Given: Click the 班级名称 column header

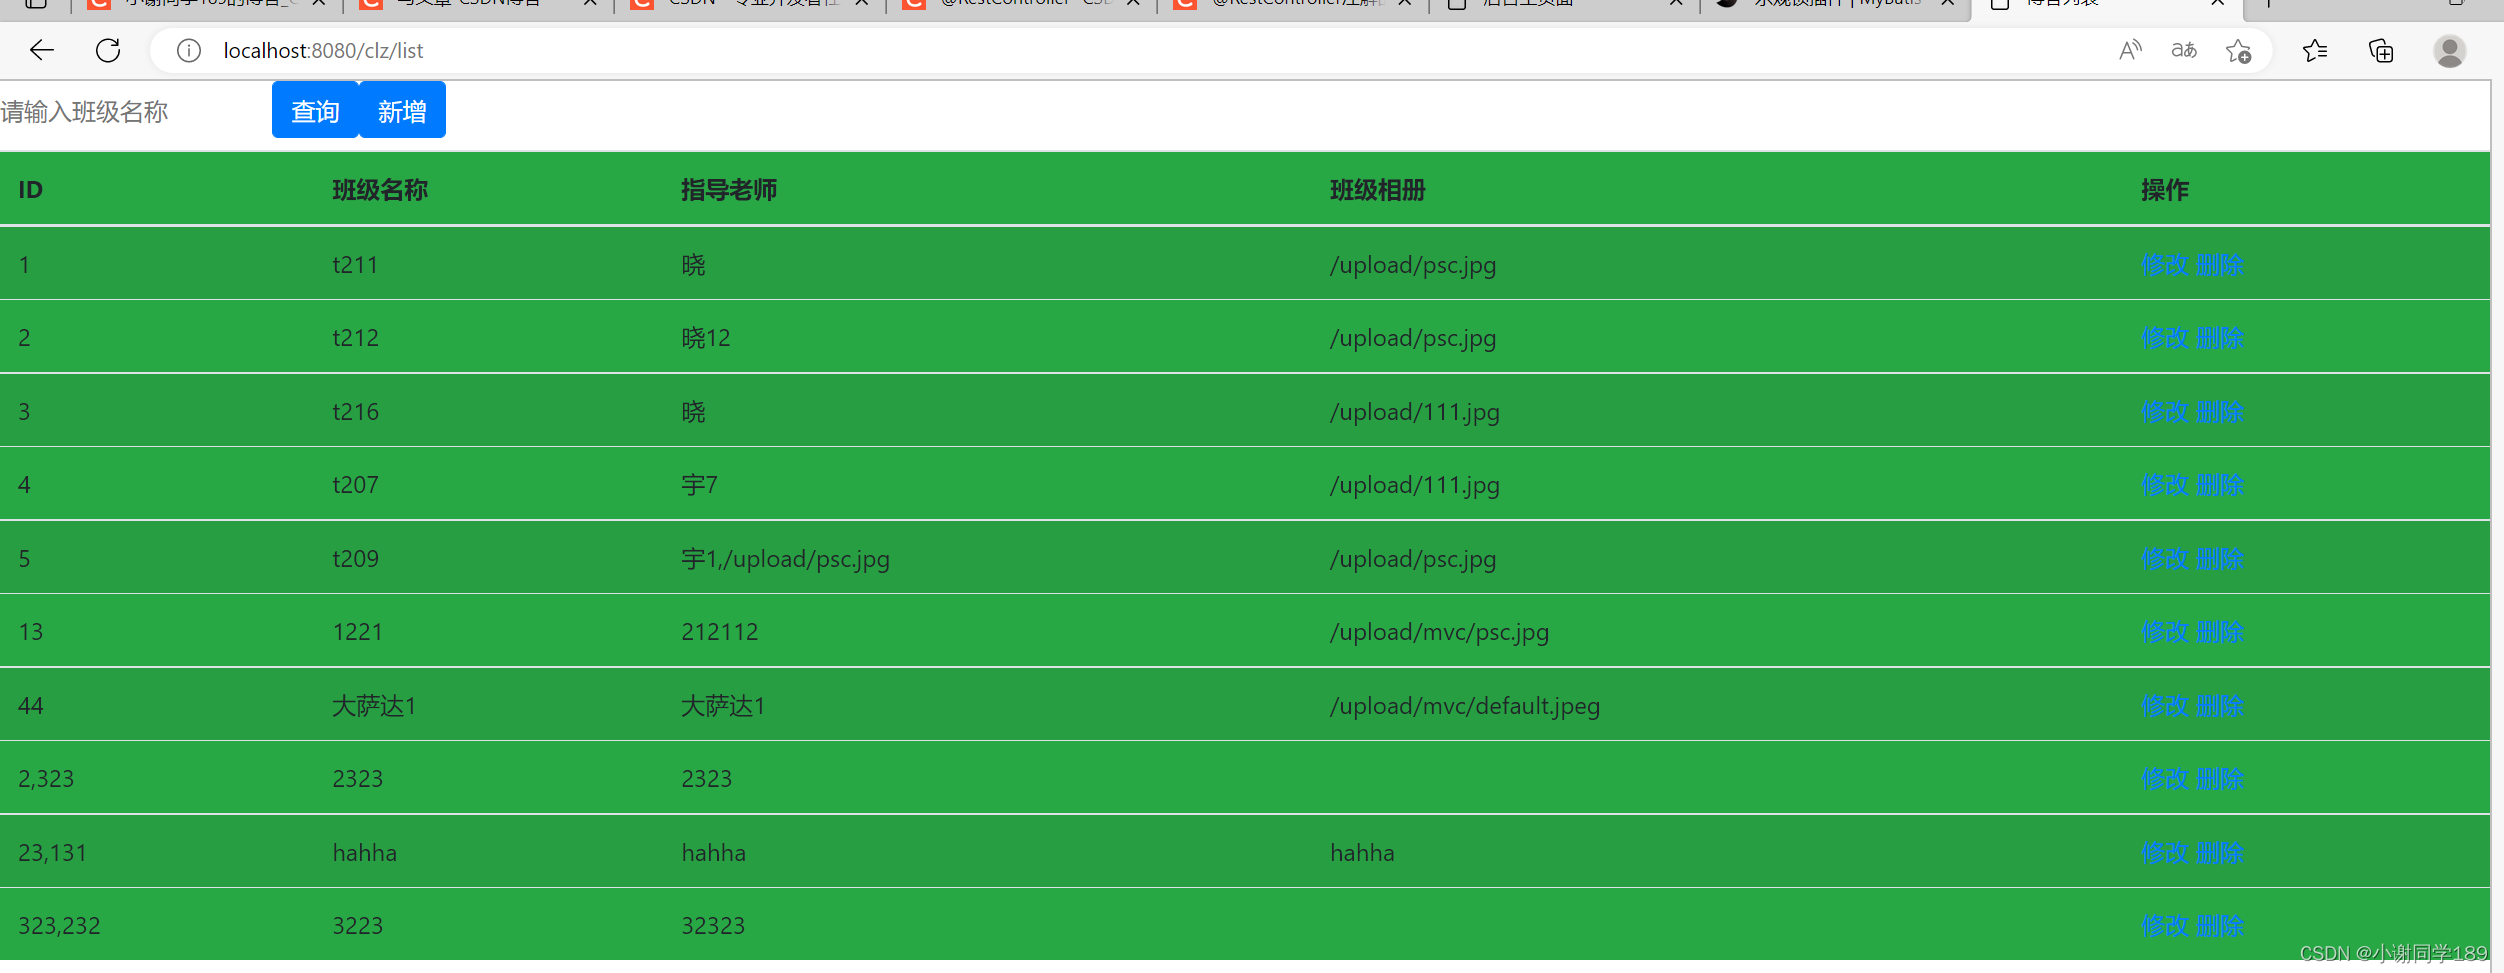Looking at the screenshot, I should 380,190.
